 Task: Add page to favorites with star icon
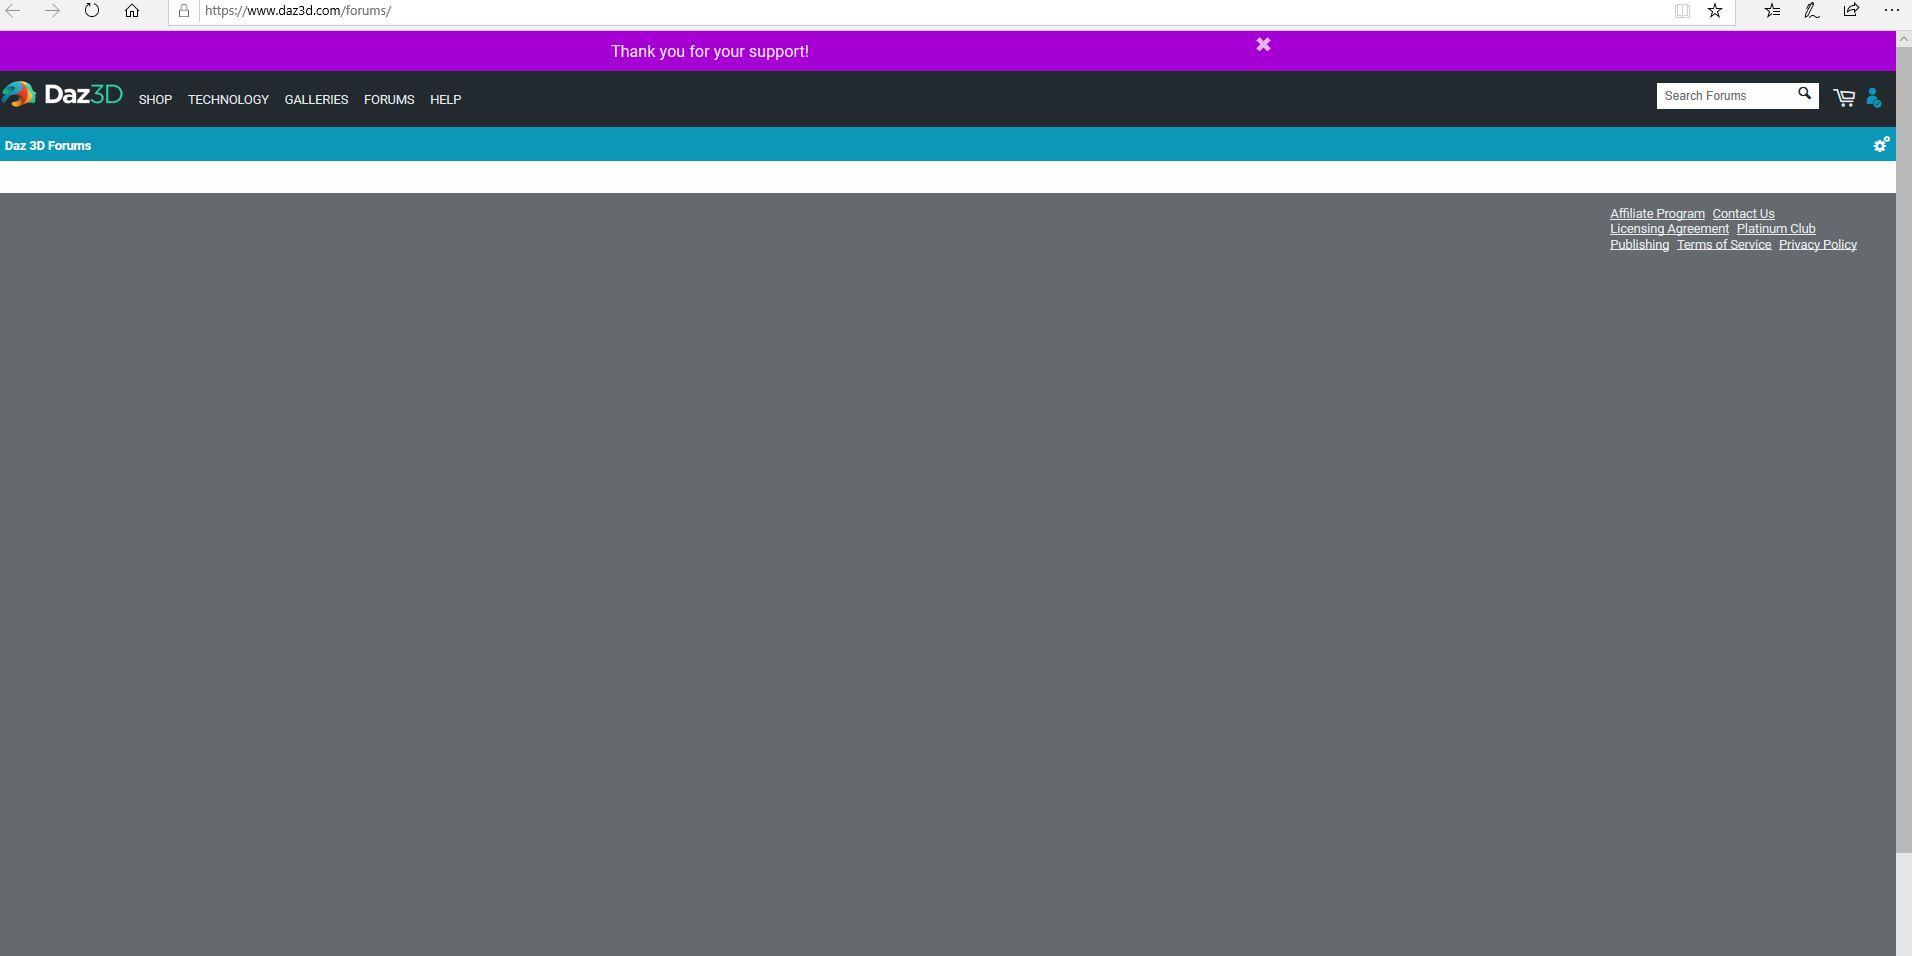tap(1715, 10)
